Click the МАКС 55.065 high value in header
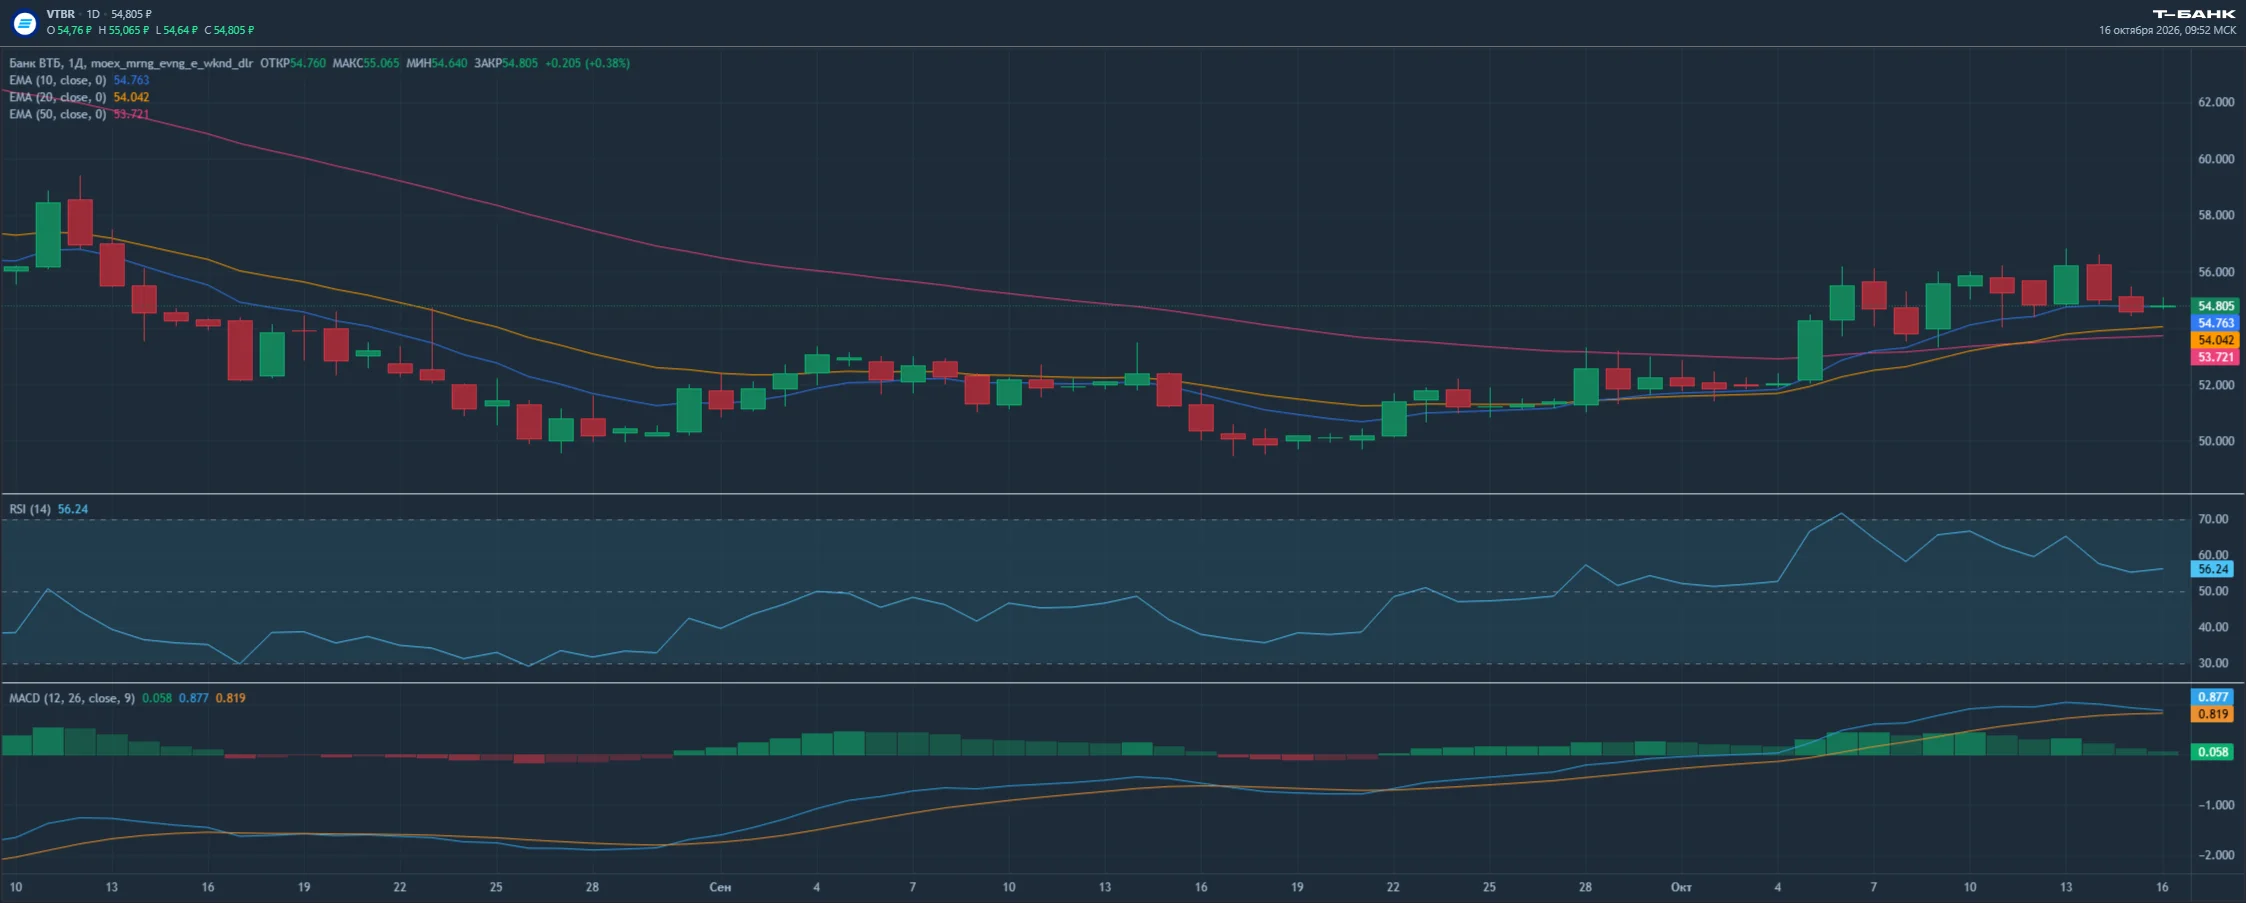Viewport: 2246px width, 903px height. point(365,63)
